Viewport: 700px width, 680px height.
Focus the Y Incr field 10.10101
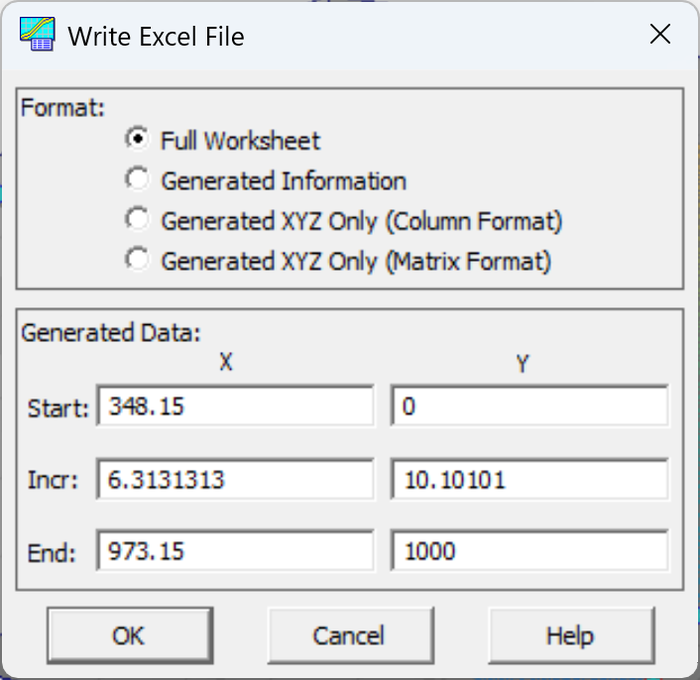530,479
